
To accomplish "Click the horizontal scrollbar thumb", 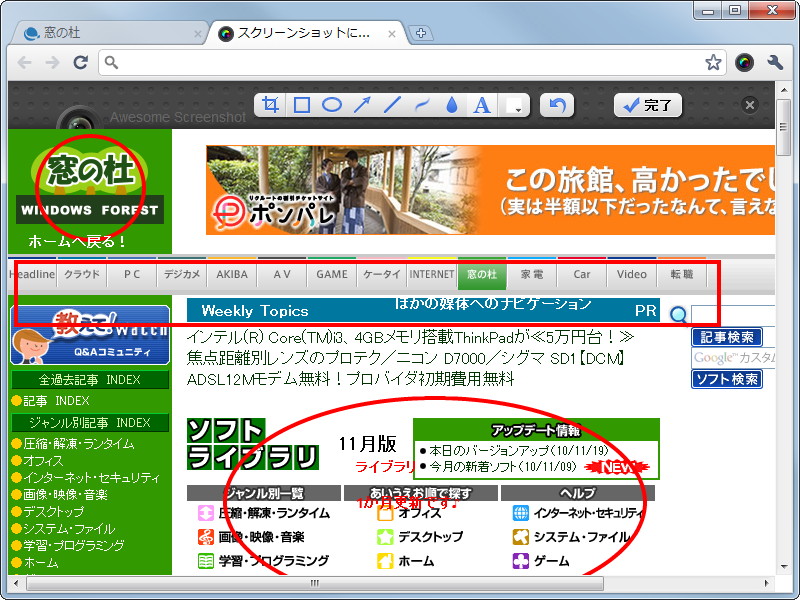I will [x=315, y=583].
